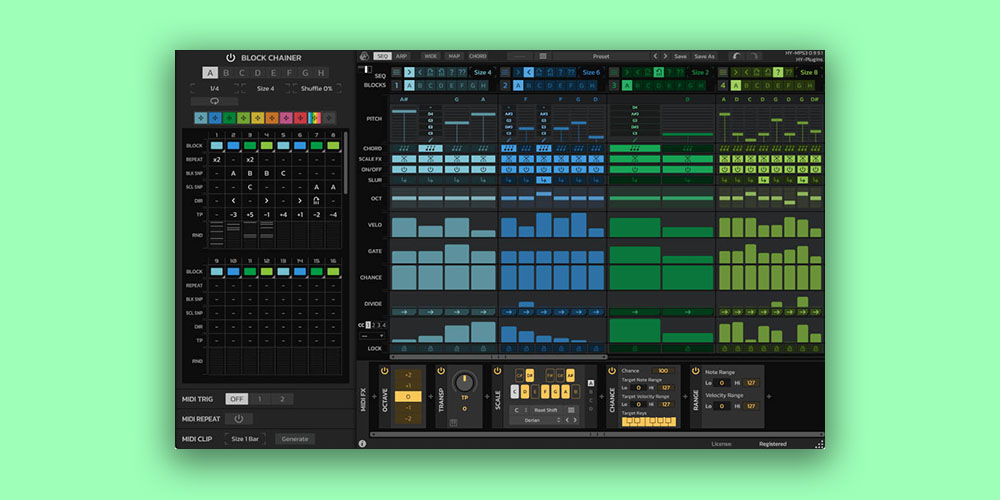
Task: Adjust the TP transpose knob
Action: tap(464, 383)
